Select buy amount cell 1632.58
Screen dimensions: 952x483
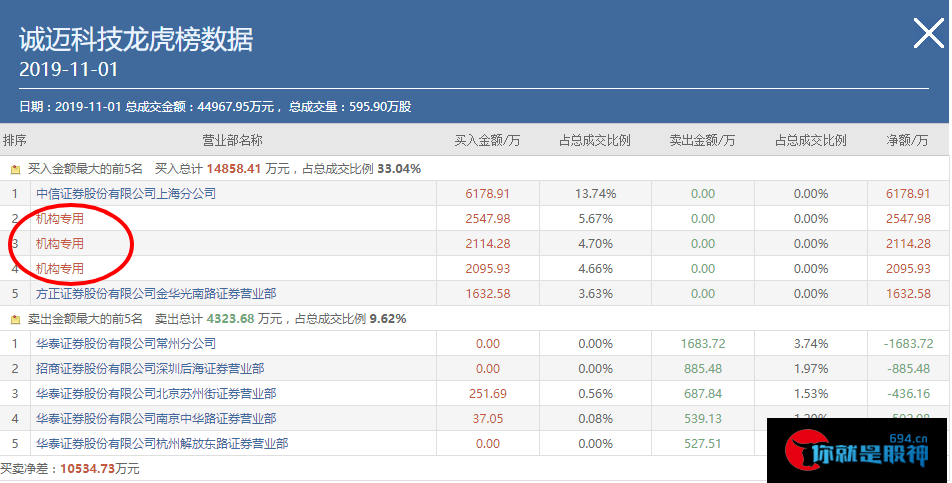(488, 294)
